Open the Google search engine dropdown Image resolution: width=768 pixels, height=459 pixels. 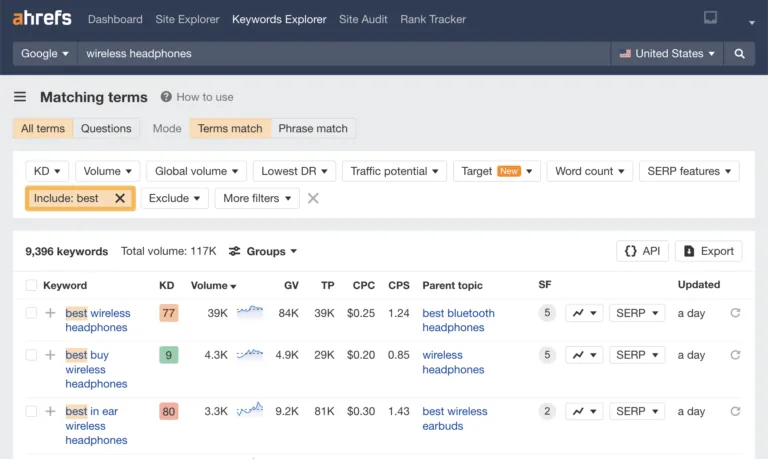click(45, 53)
